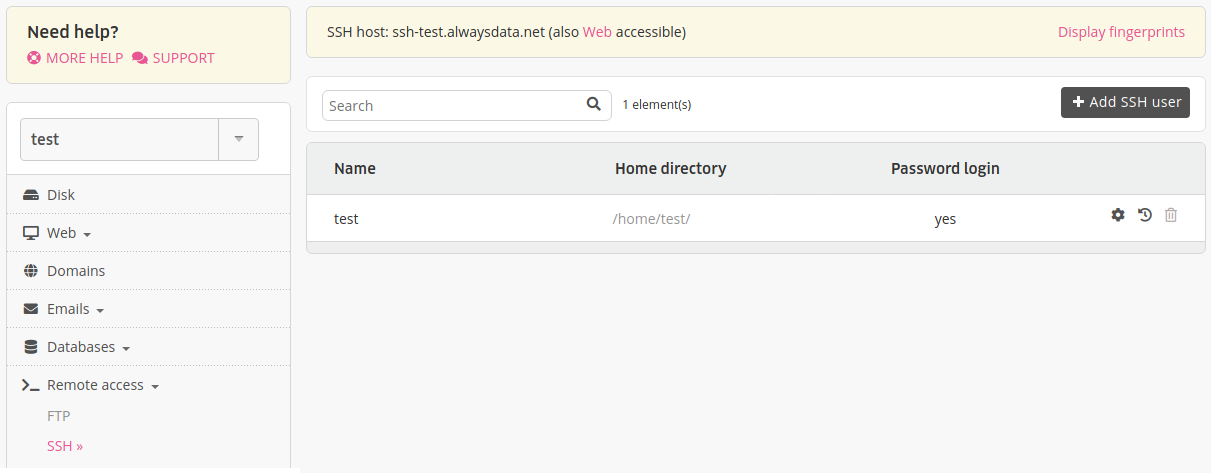The height and width of the screenshot is (473, 1211).
Task: Expand the Web menu caret
Action: click(87, 235)
